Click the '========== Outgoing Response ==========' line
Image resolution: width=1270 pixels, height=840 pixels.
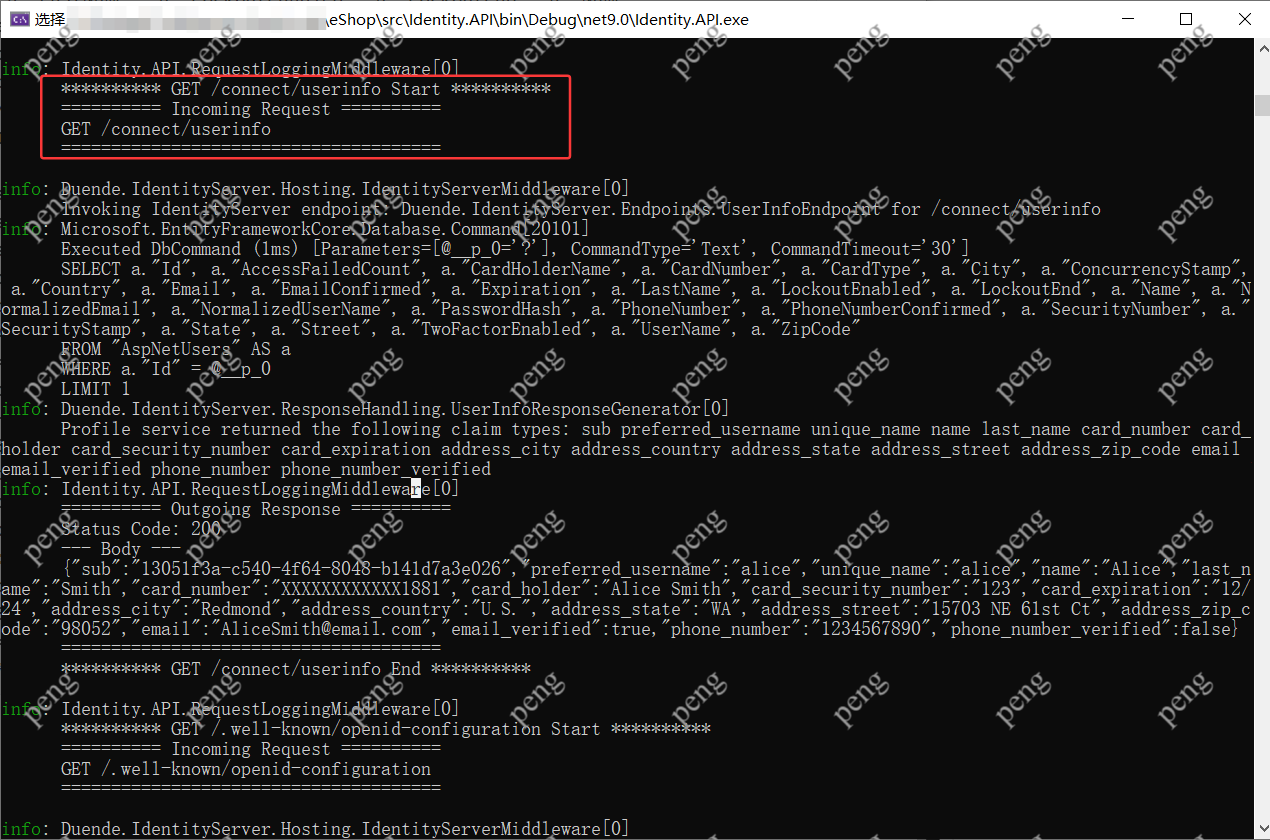256,509
